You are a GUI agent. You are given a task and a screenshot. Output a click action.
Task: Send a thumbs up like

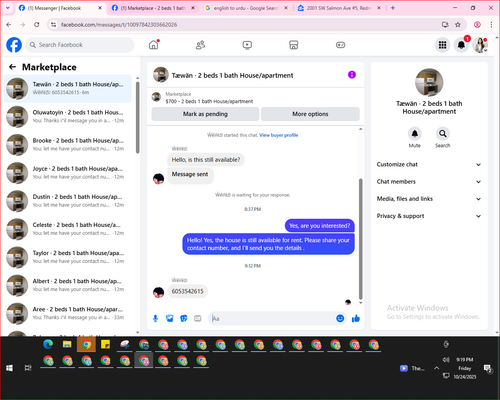pyautogui.click(x=356, y=318)
